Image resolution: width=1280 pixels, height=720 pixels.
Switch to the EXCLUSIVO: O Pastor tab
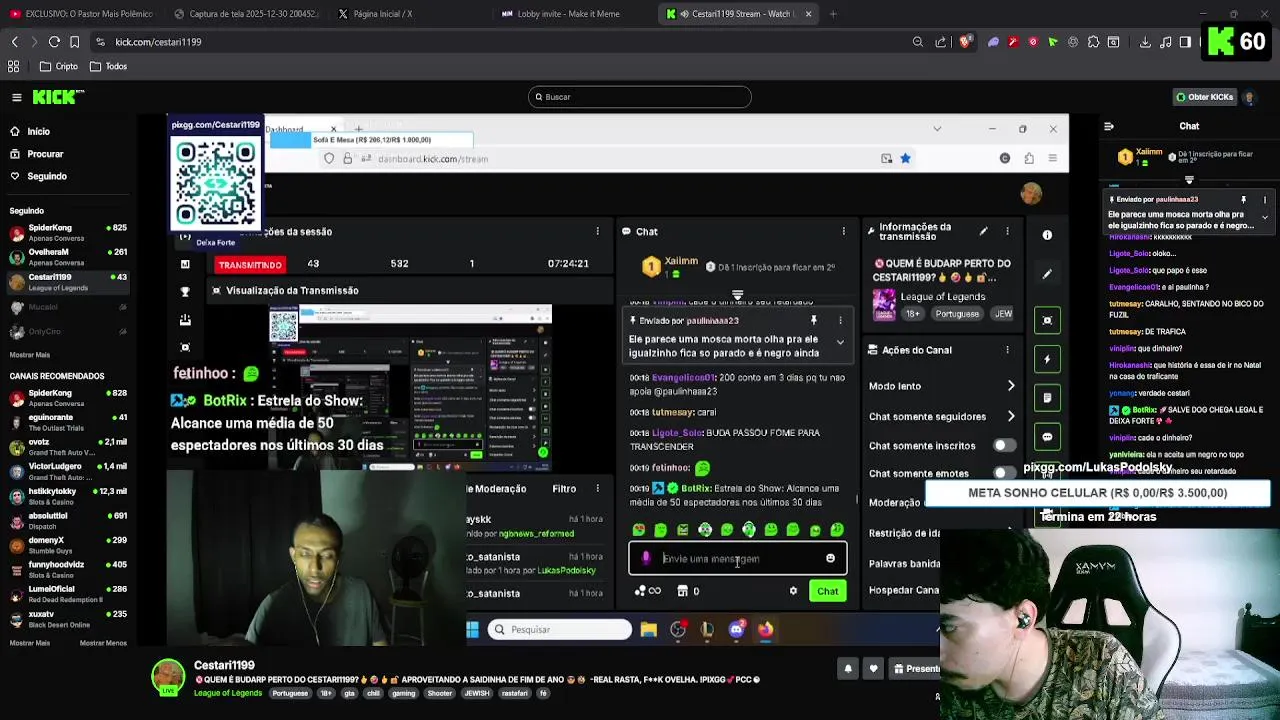tap(82, 14)
